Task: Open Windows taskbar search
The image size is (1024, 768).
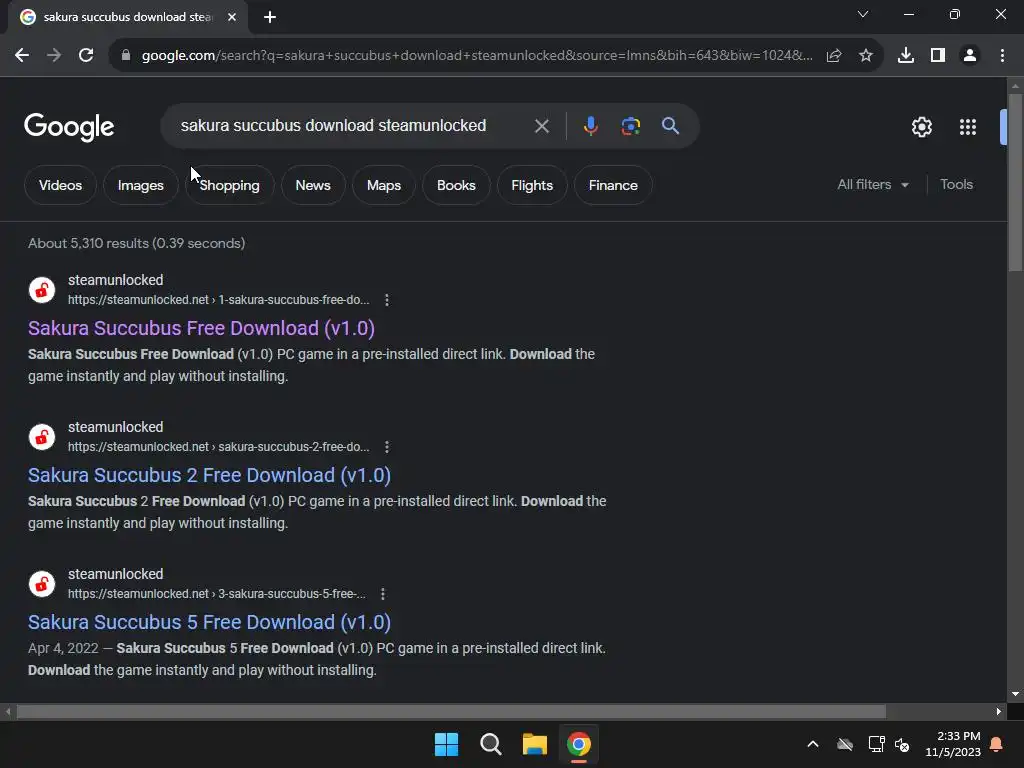Action: coord(490,744)
